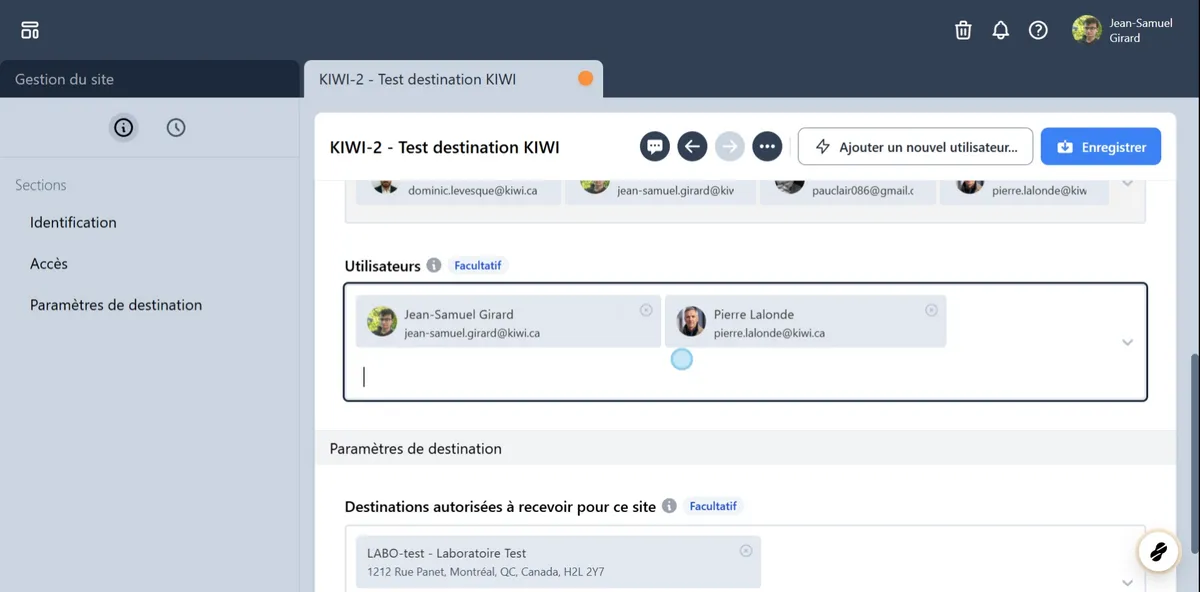
Task: Click info icon beside Utilisateurs label
Action: click(433, 266)
